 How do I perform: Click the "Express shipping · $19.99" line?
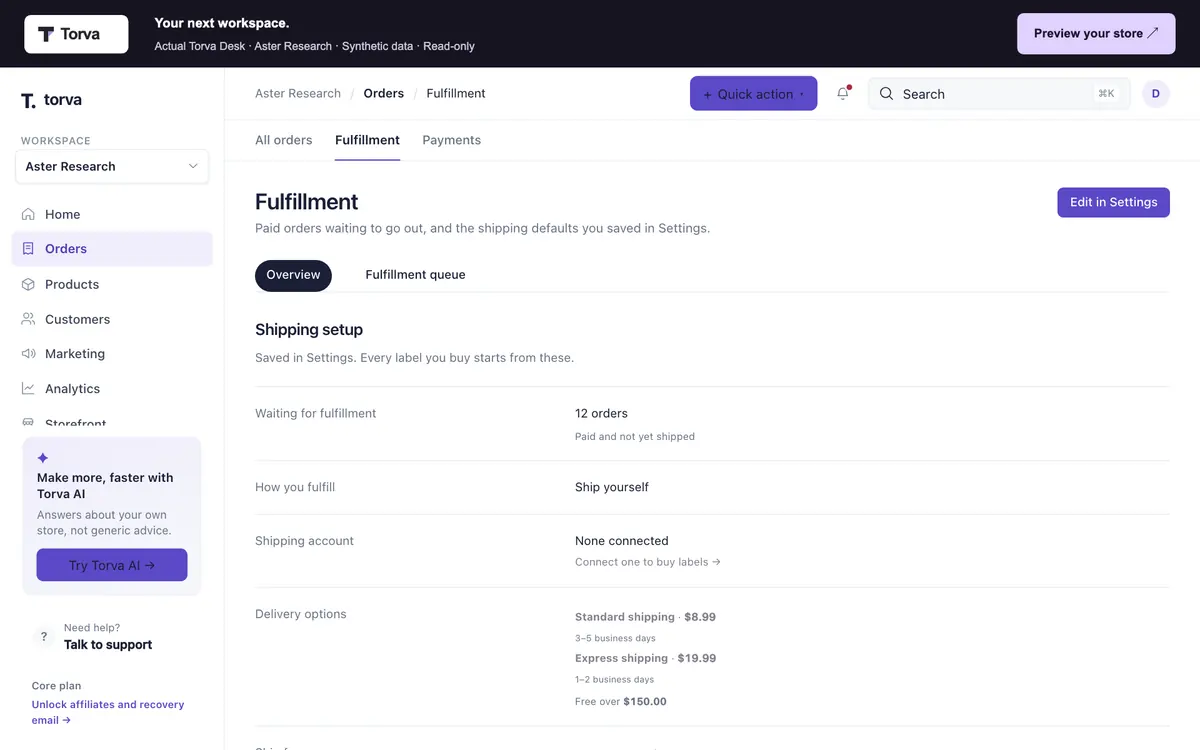click(645, 658)
